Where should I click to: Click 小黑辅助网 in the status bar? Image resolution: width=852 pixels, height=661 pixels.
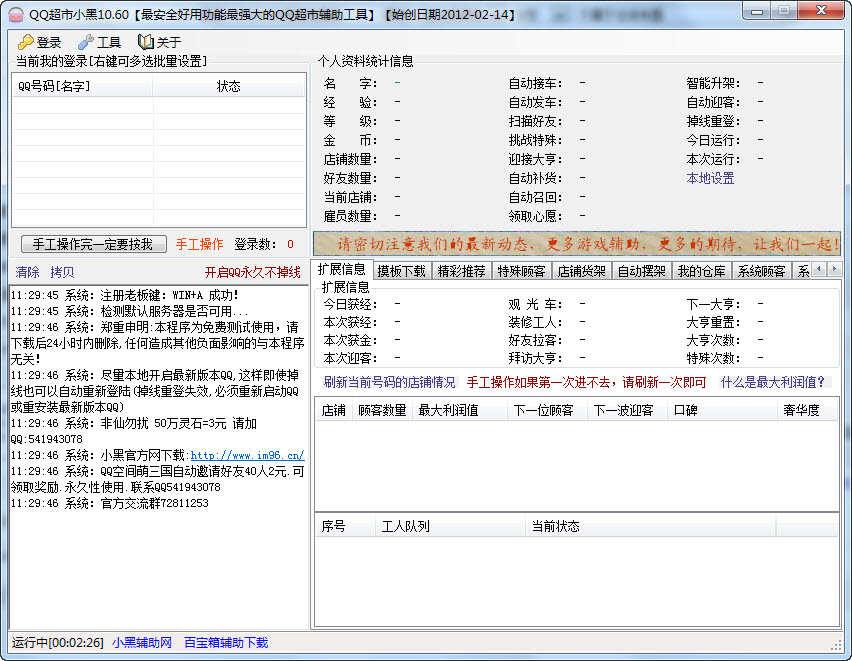coord(142,643)
